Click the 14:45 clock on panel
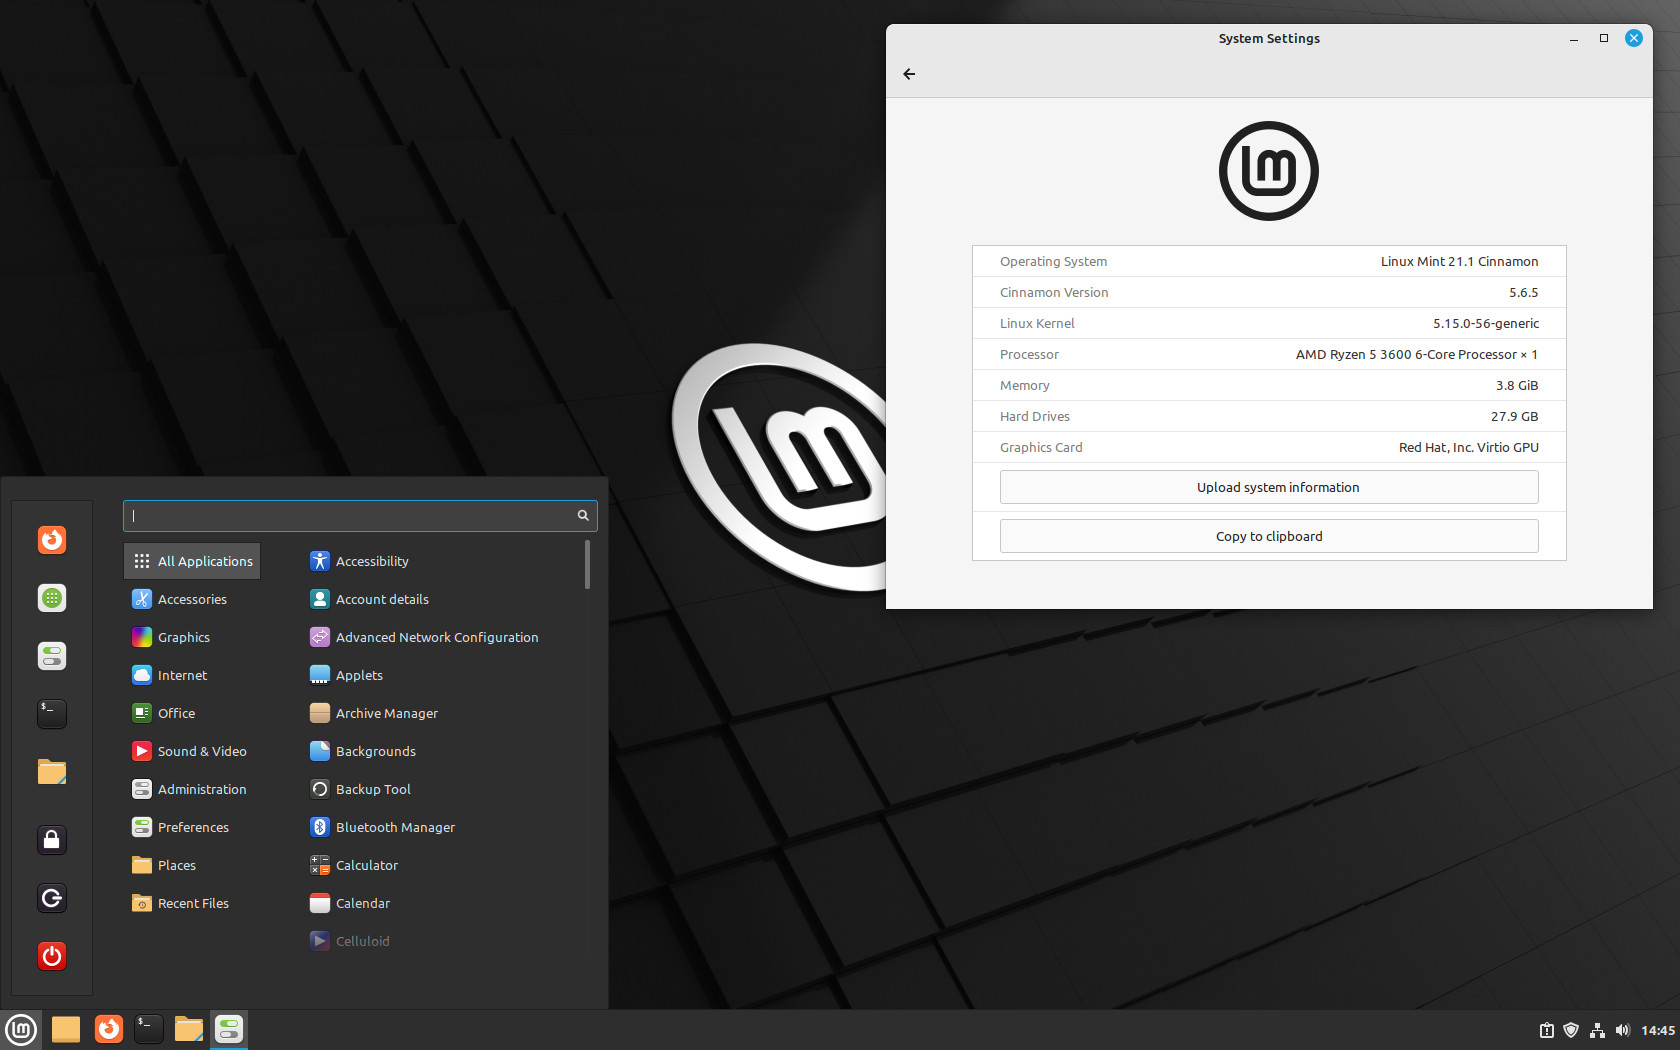 [1657, 1030]
